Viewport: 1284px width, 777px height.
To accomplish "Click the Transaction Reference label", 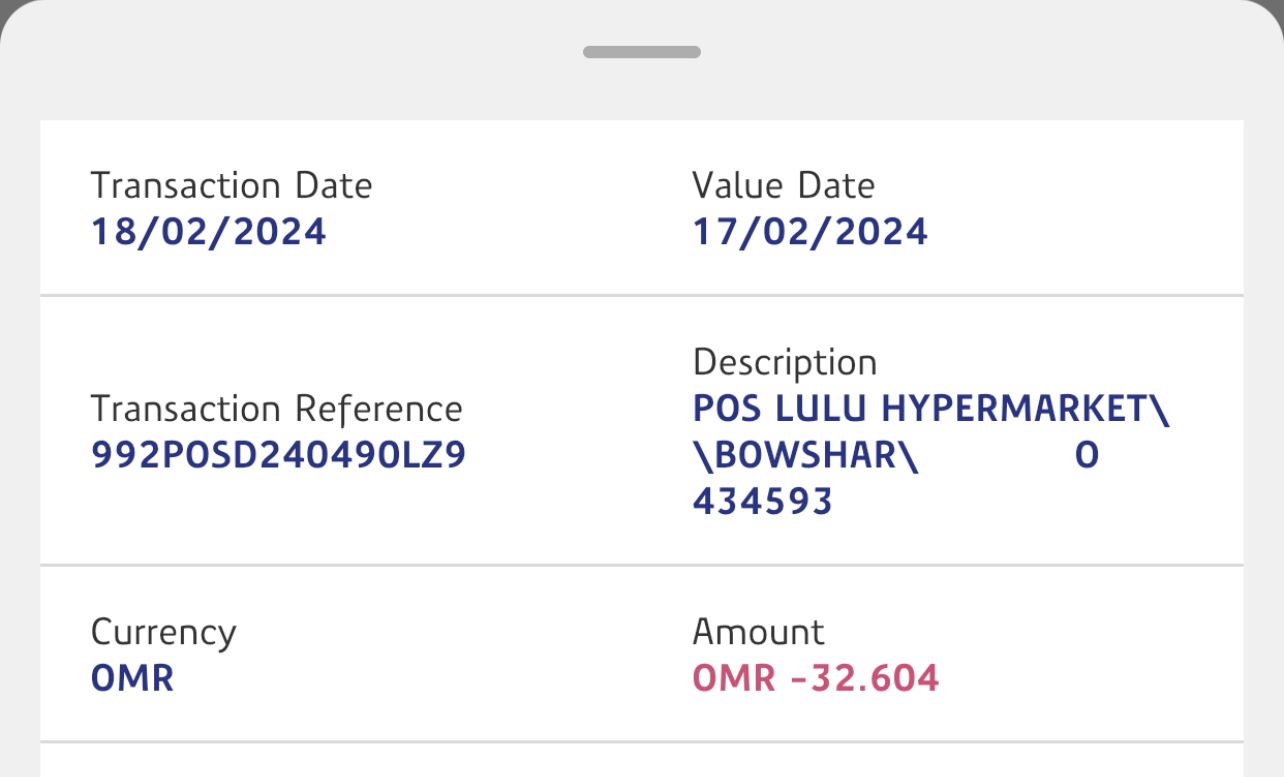I will [277, 409].
